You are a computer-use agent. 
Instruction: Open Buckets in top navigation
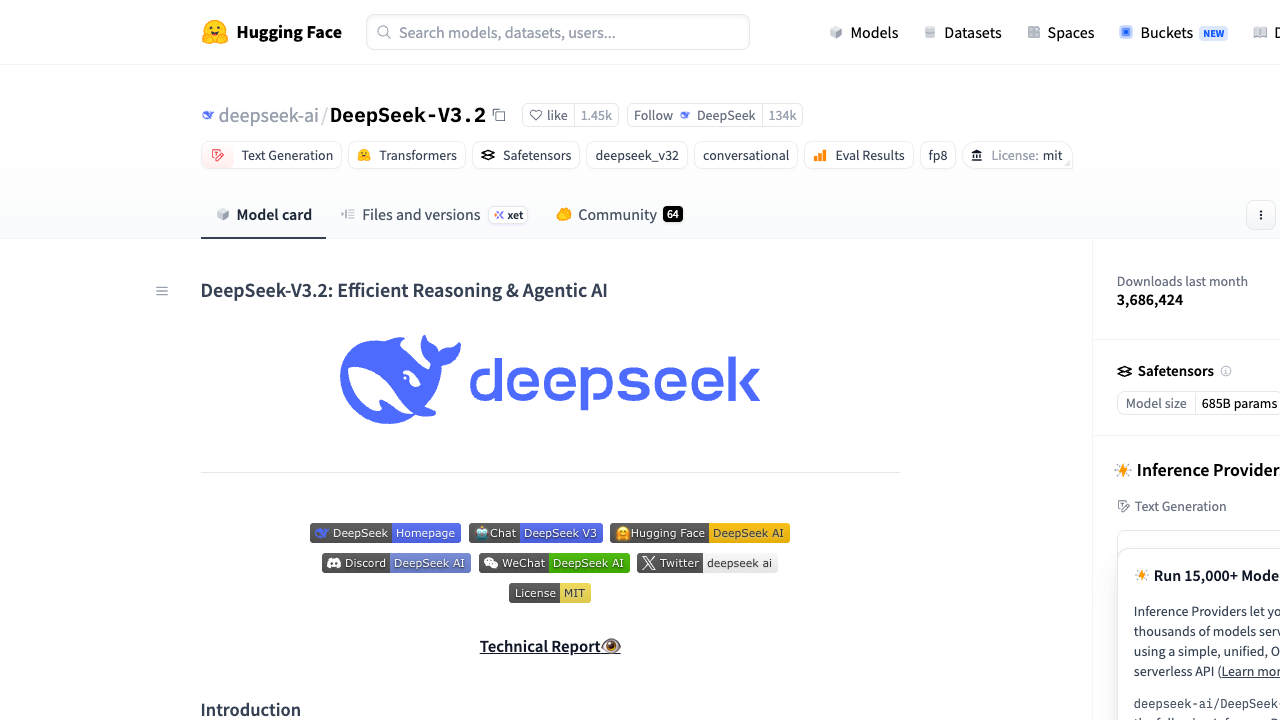(1173, 32)
